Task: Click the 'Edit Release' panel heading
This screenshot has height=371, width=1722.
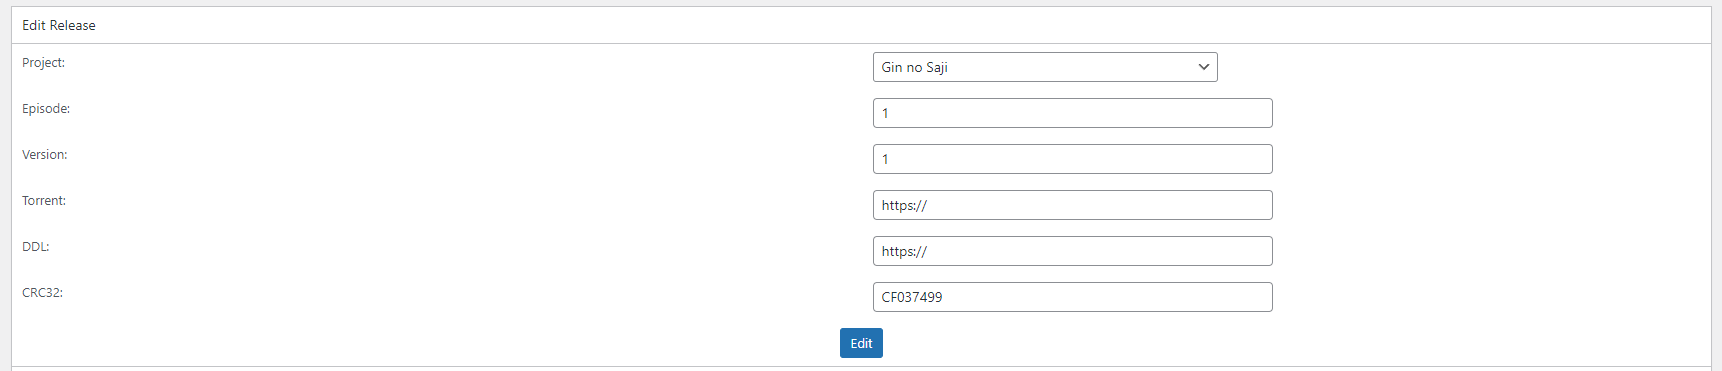Action: click(x=59, y=25)
